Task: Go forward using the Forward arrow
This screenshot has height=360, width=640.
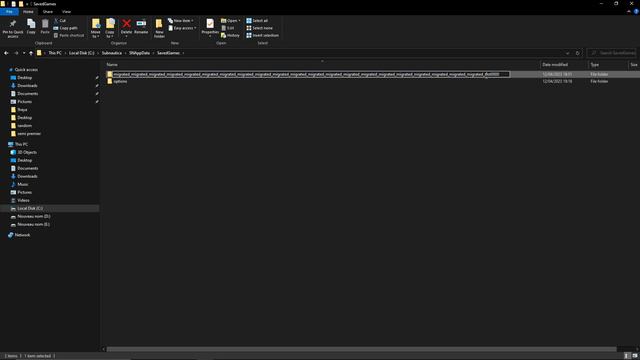Action: pos(16,53)
